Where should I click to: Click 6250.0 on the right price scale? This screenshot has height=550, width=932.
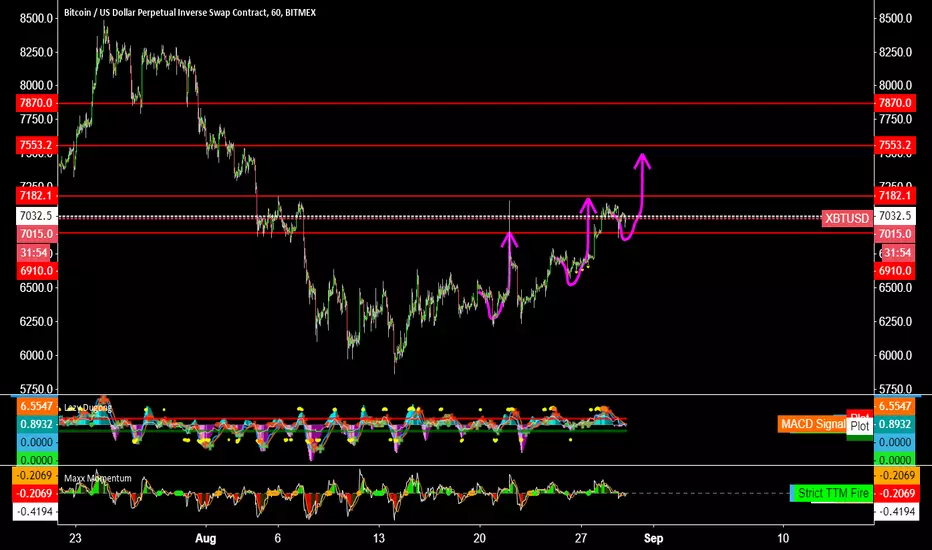pyautogui.click(x=895, y=321)
